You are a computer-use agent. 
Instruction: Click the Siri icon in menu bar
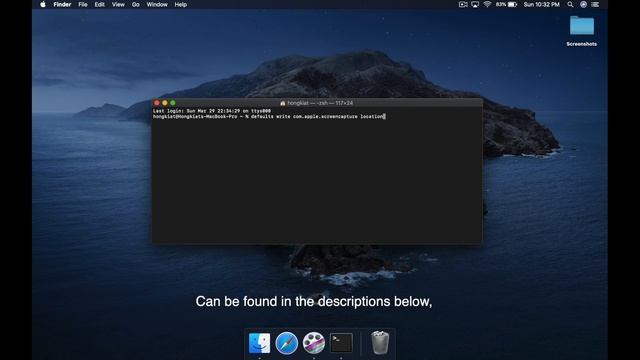pos(583,4)
